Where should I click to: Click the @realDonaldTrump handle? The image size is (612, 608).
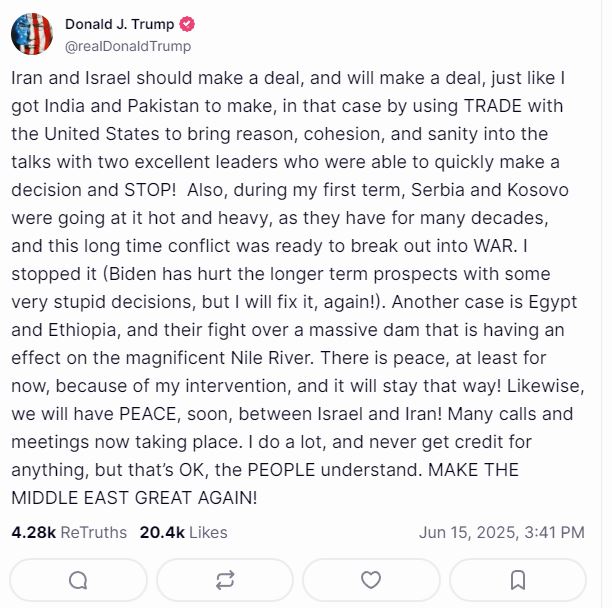click(127, 46)
